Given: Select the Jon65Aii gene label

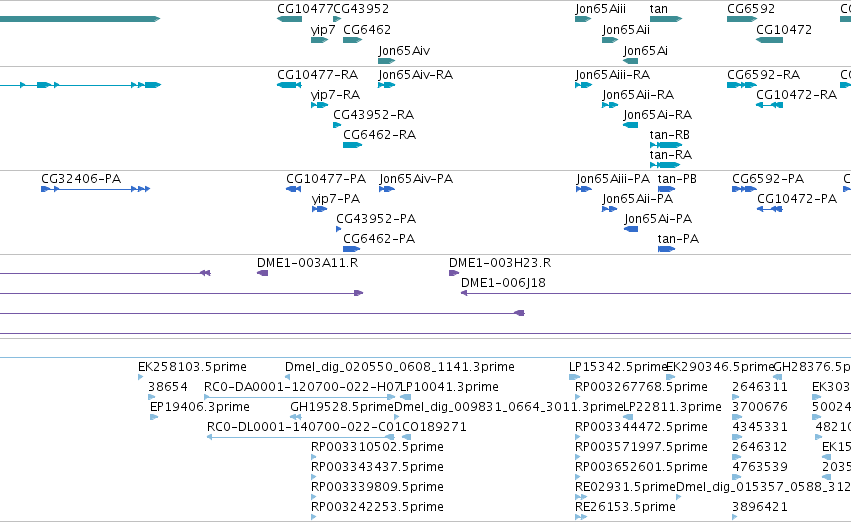Looking at the screenshot, I should coord(626,29).
